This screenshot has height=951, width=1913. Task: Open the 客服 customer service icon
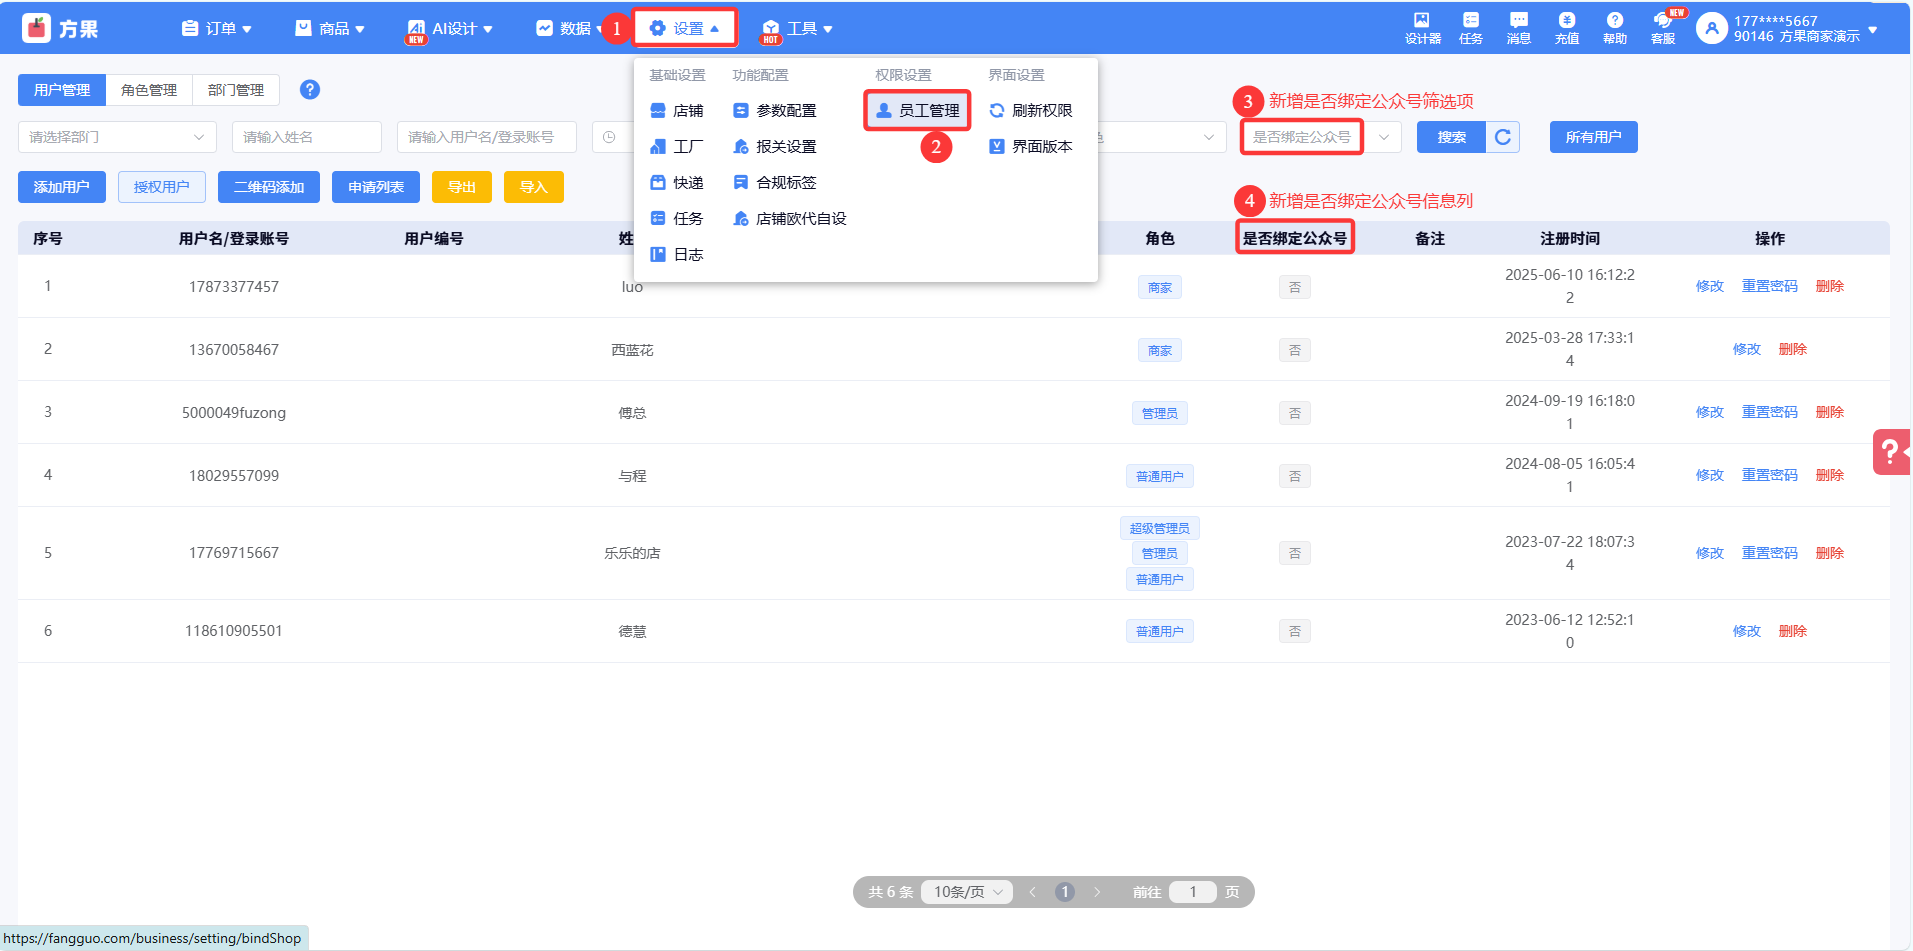coord(1663,28)
